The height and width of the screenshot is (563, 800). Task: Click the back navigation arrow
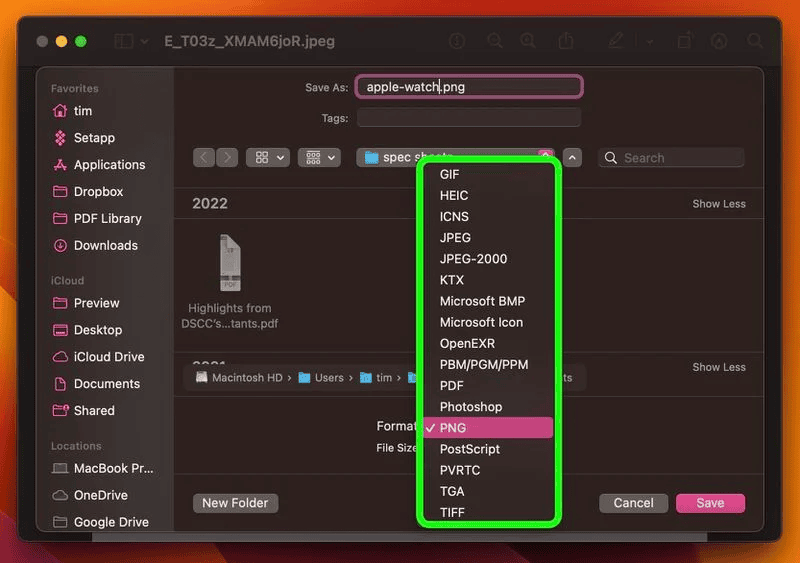click(x=204, y=158)
